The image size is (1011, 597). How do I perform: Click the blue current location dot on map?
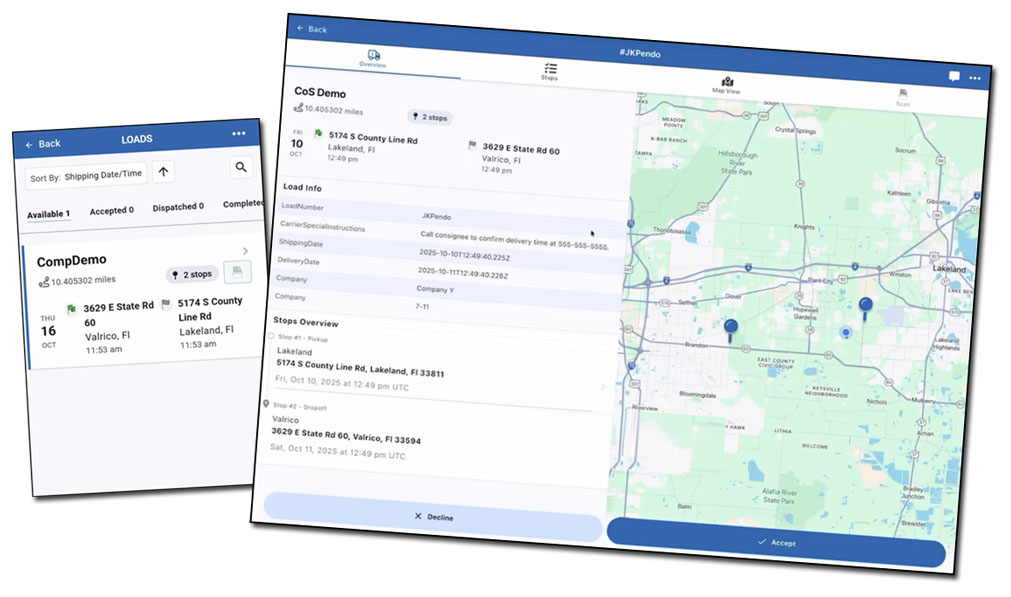point(845,332)
